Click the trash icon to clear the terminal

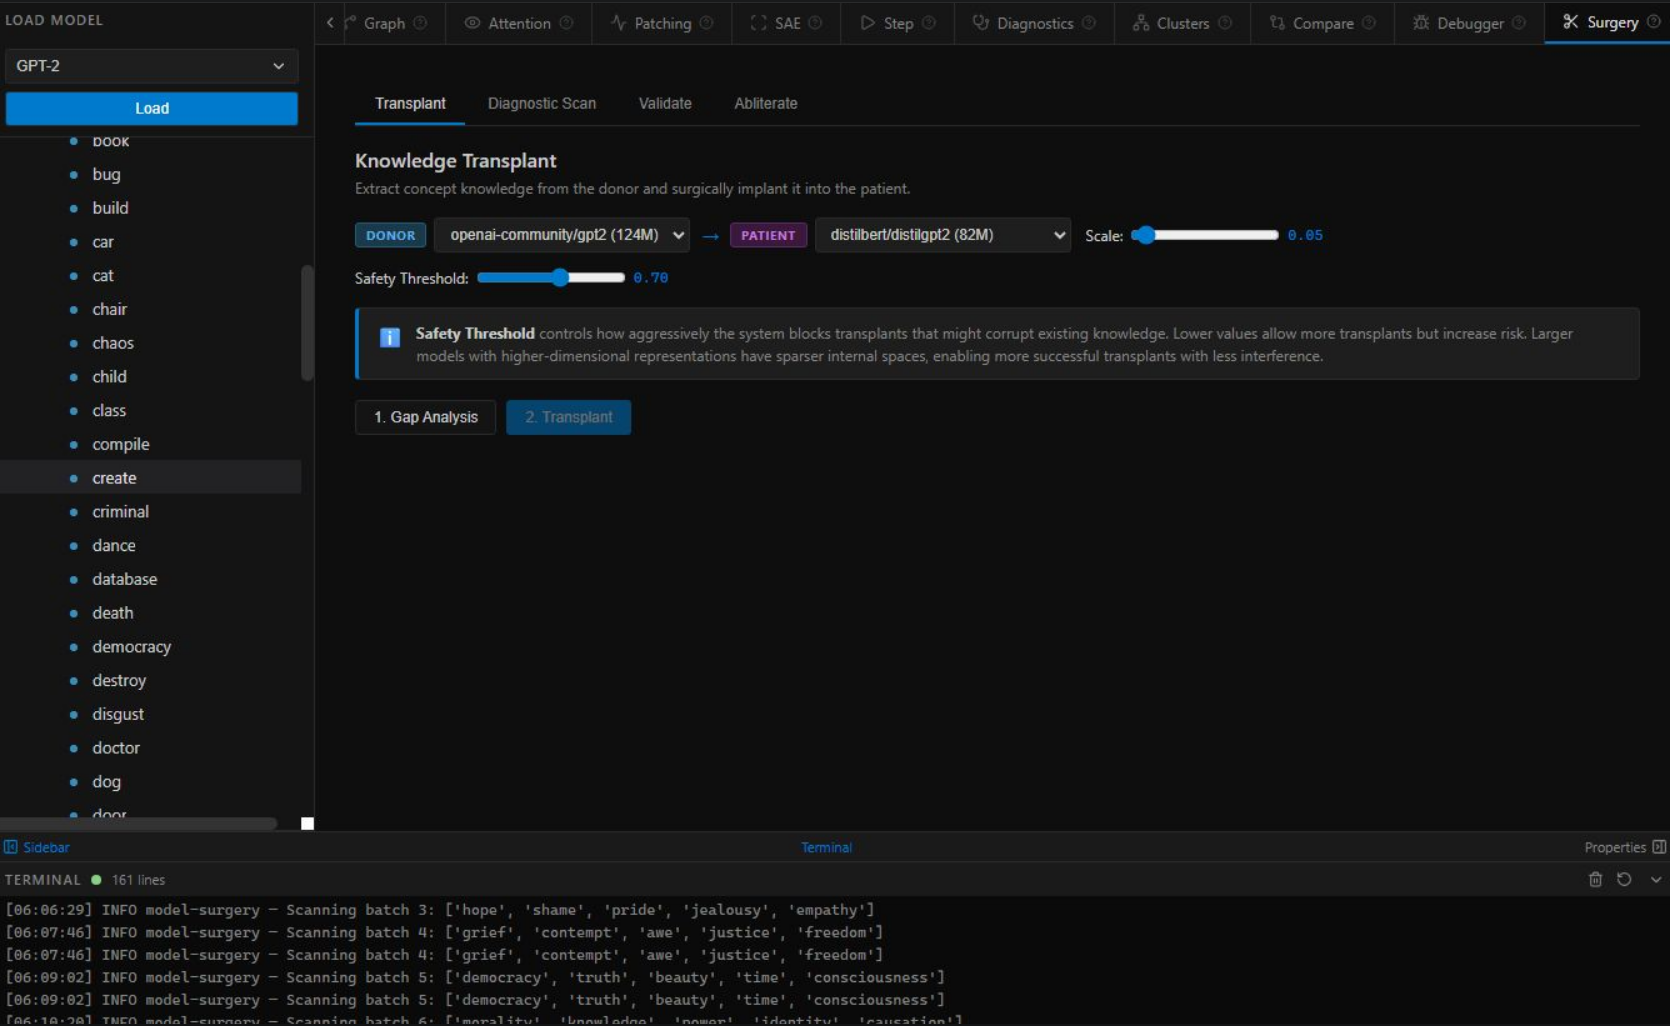[x=1595, y=880]
